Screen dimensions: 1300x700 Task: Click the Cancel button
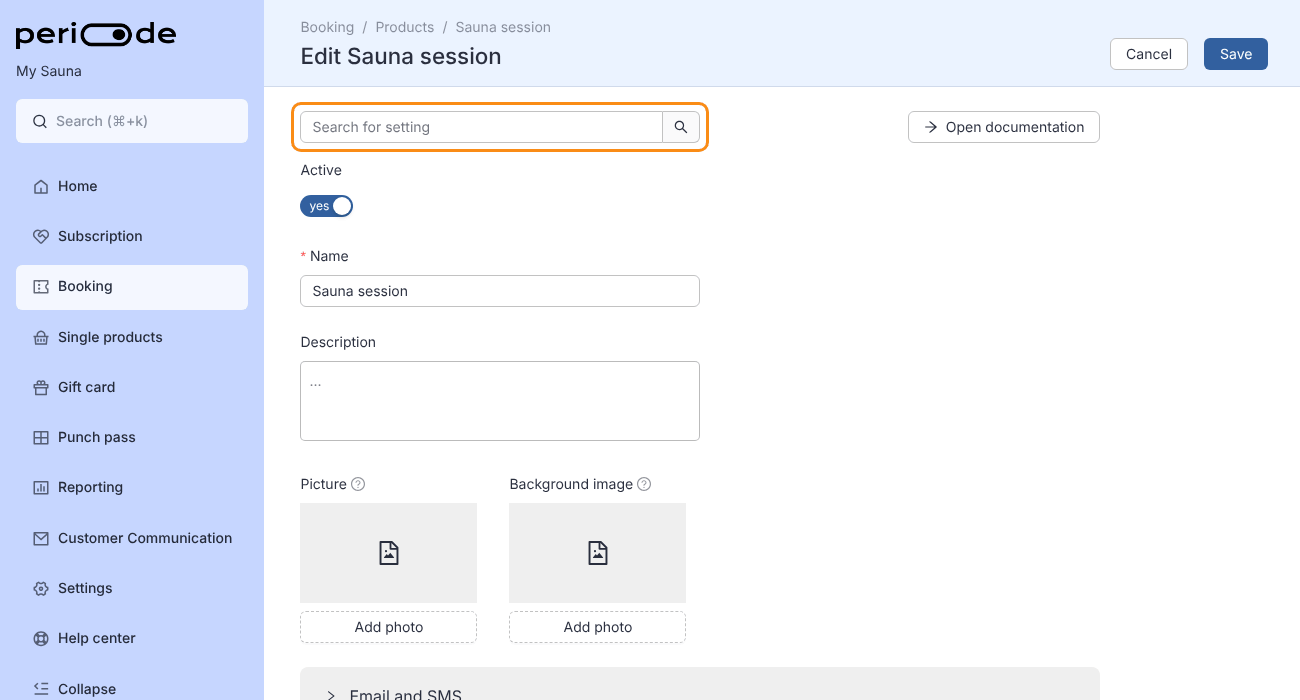[1149, 54]
